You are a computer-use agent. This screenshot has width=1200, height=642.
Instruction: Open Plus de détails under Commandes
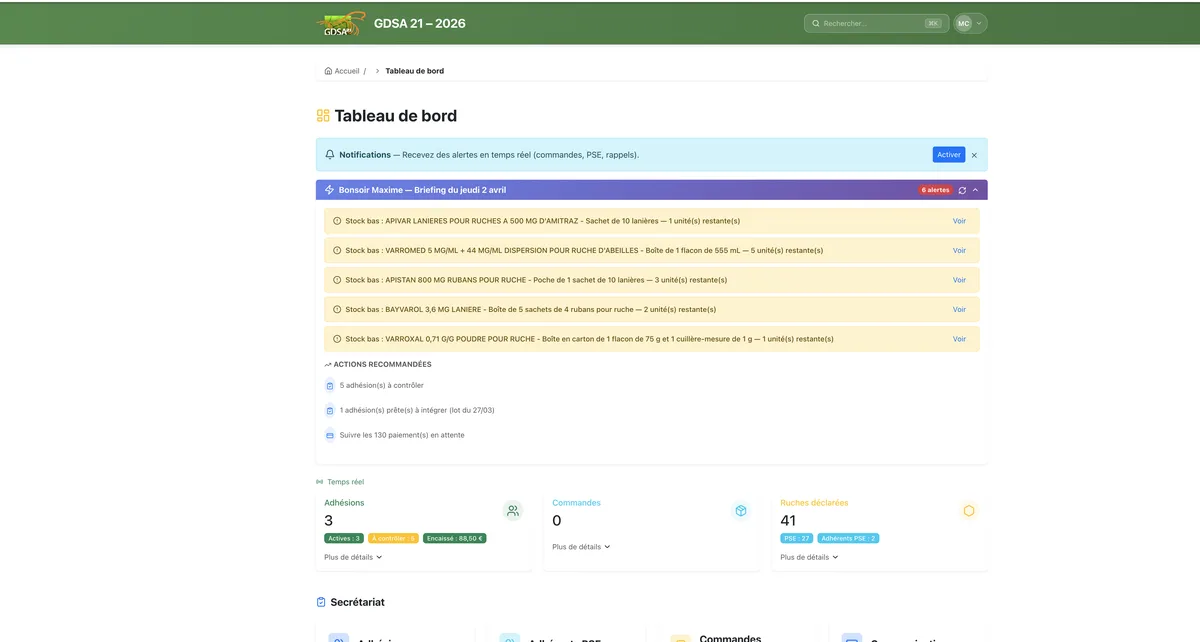(x=578, y=547)
